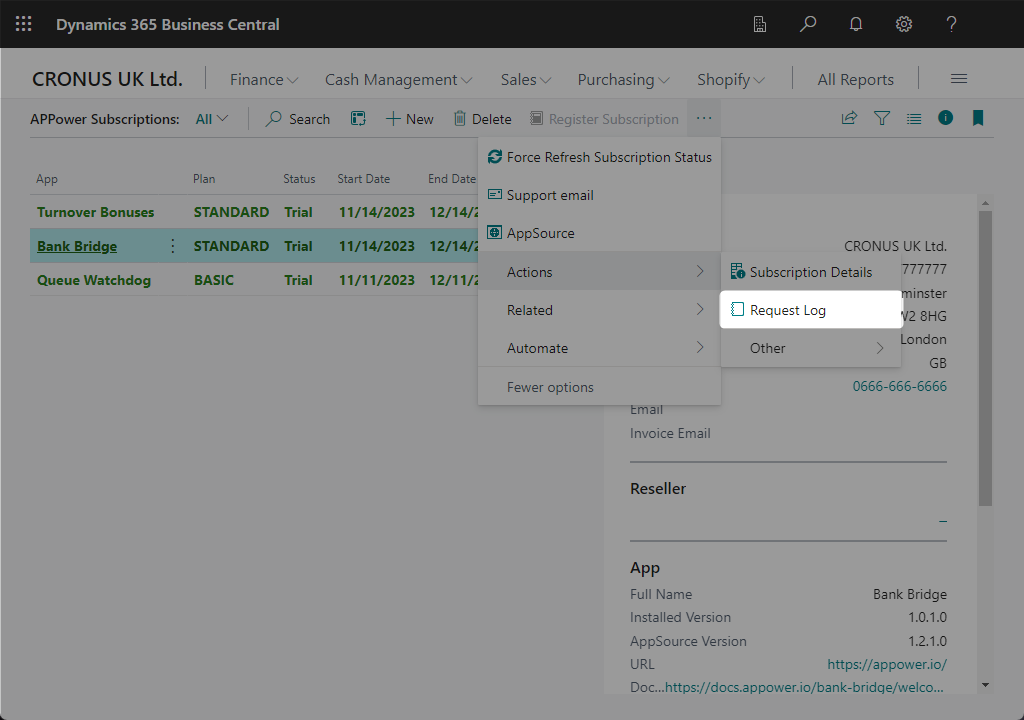Expand the Finance menu dropdown
Image resolution: width=1024 pixels, height=720 pixels.
click(x=264, y=80)
